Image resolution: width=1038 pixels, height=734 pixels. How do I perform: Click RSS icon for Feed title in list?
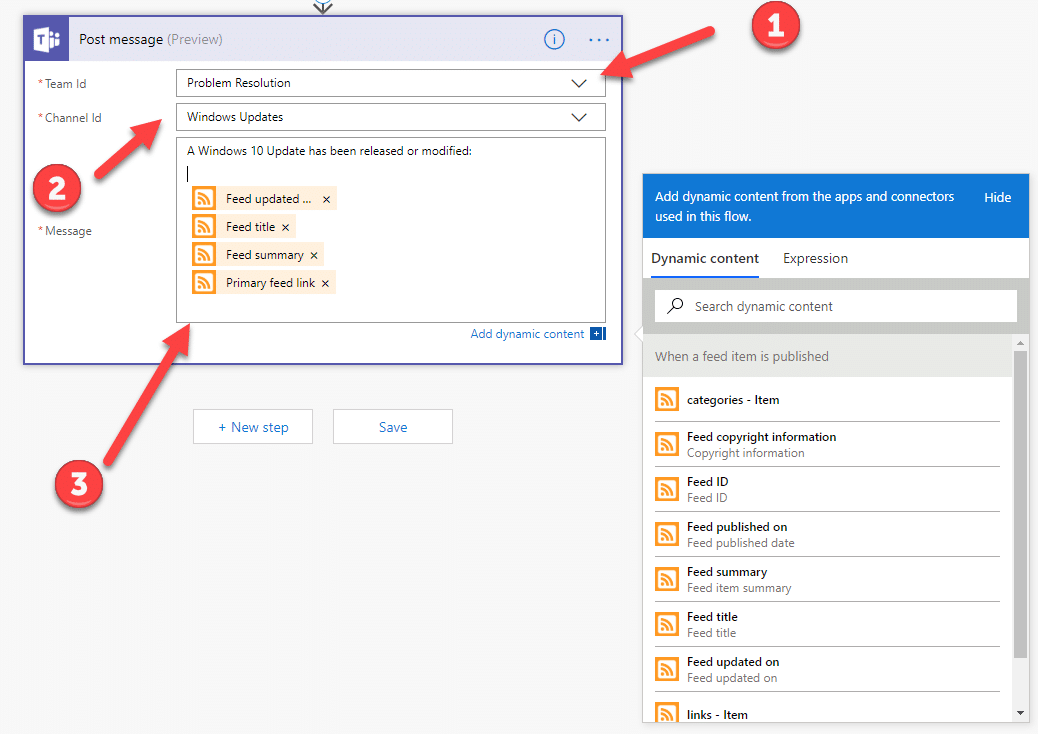667,624
